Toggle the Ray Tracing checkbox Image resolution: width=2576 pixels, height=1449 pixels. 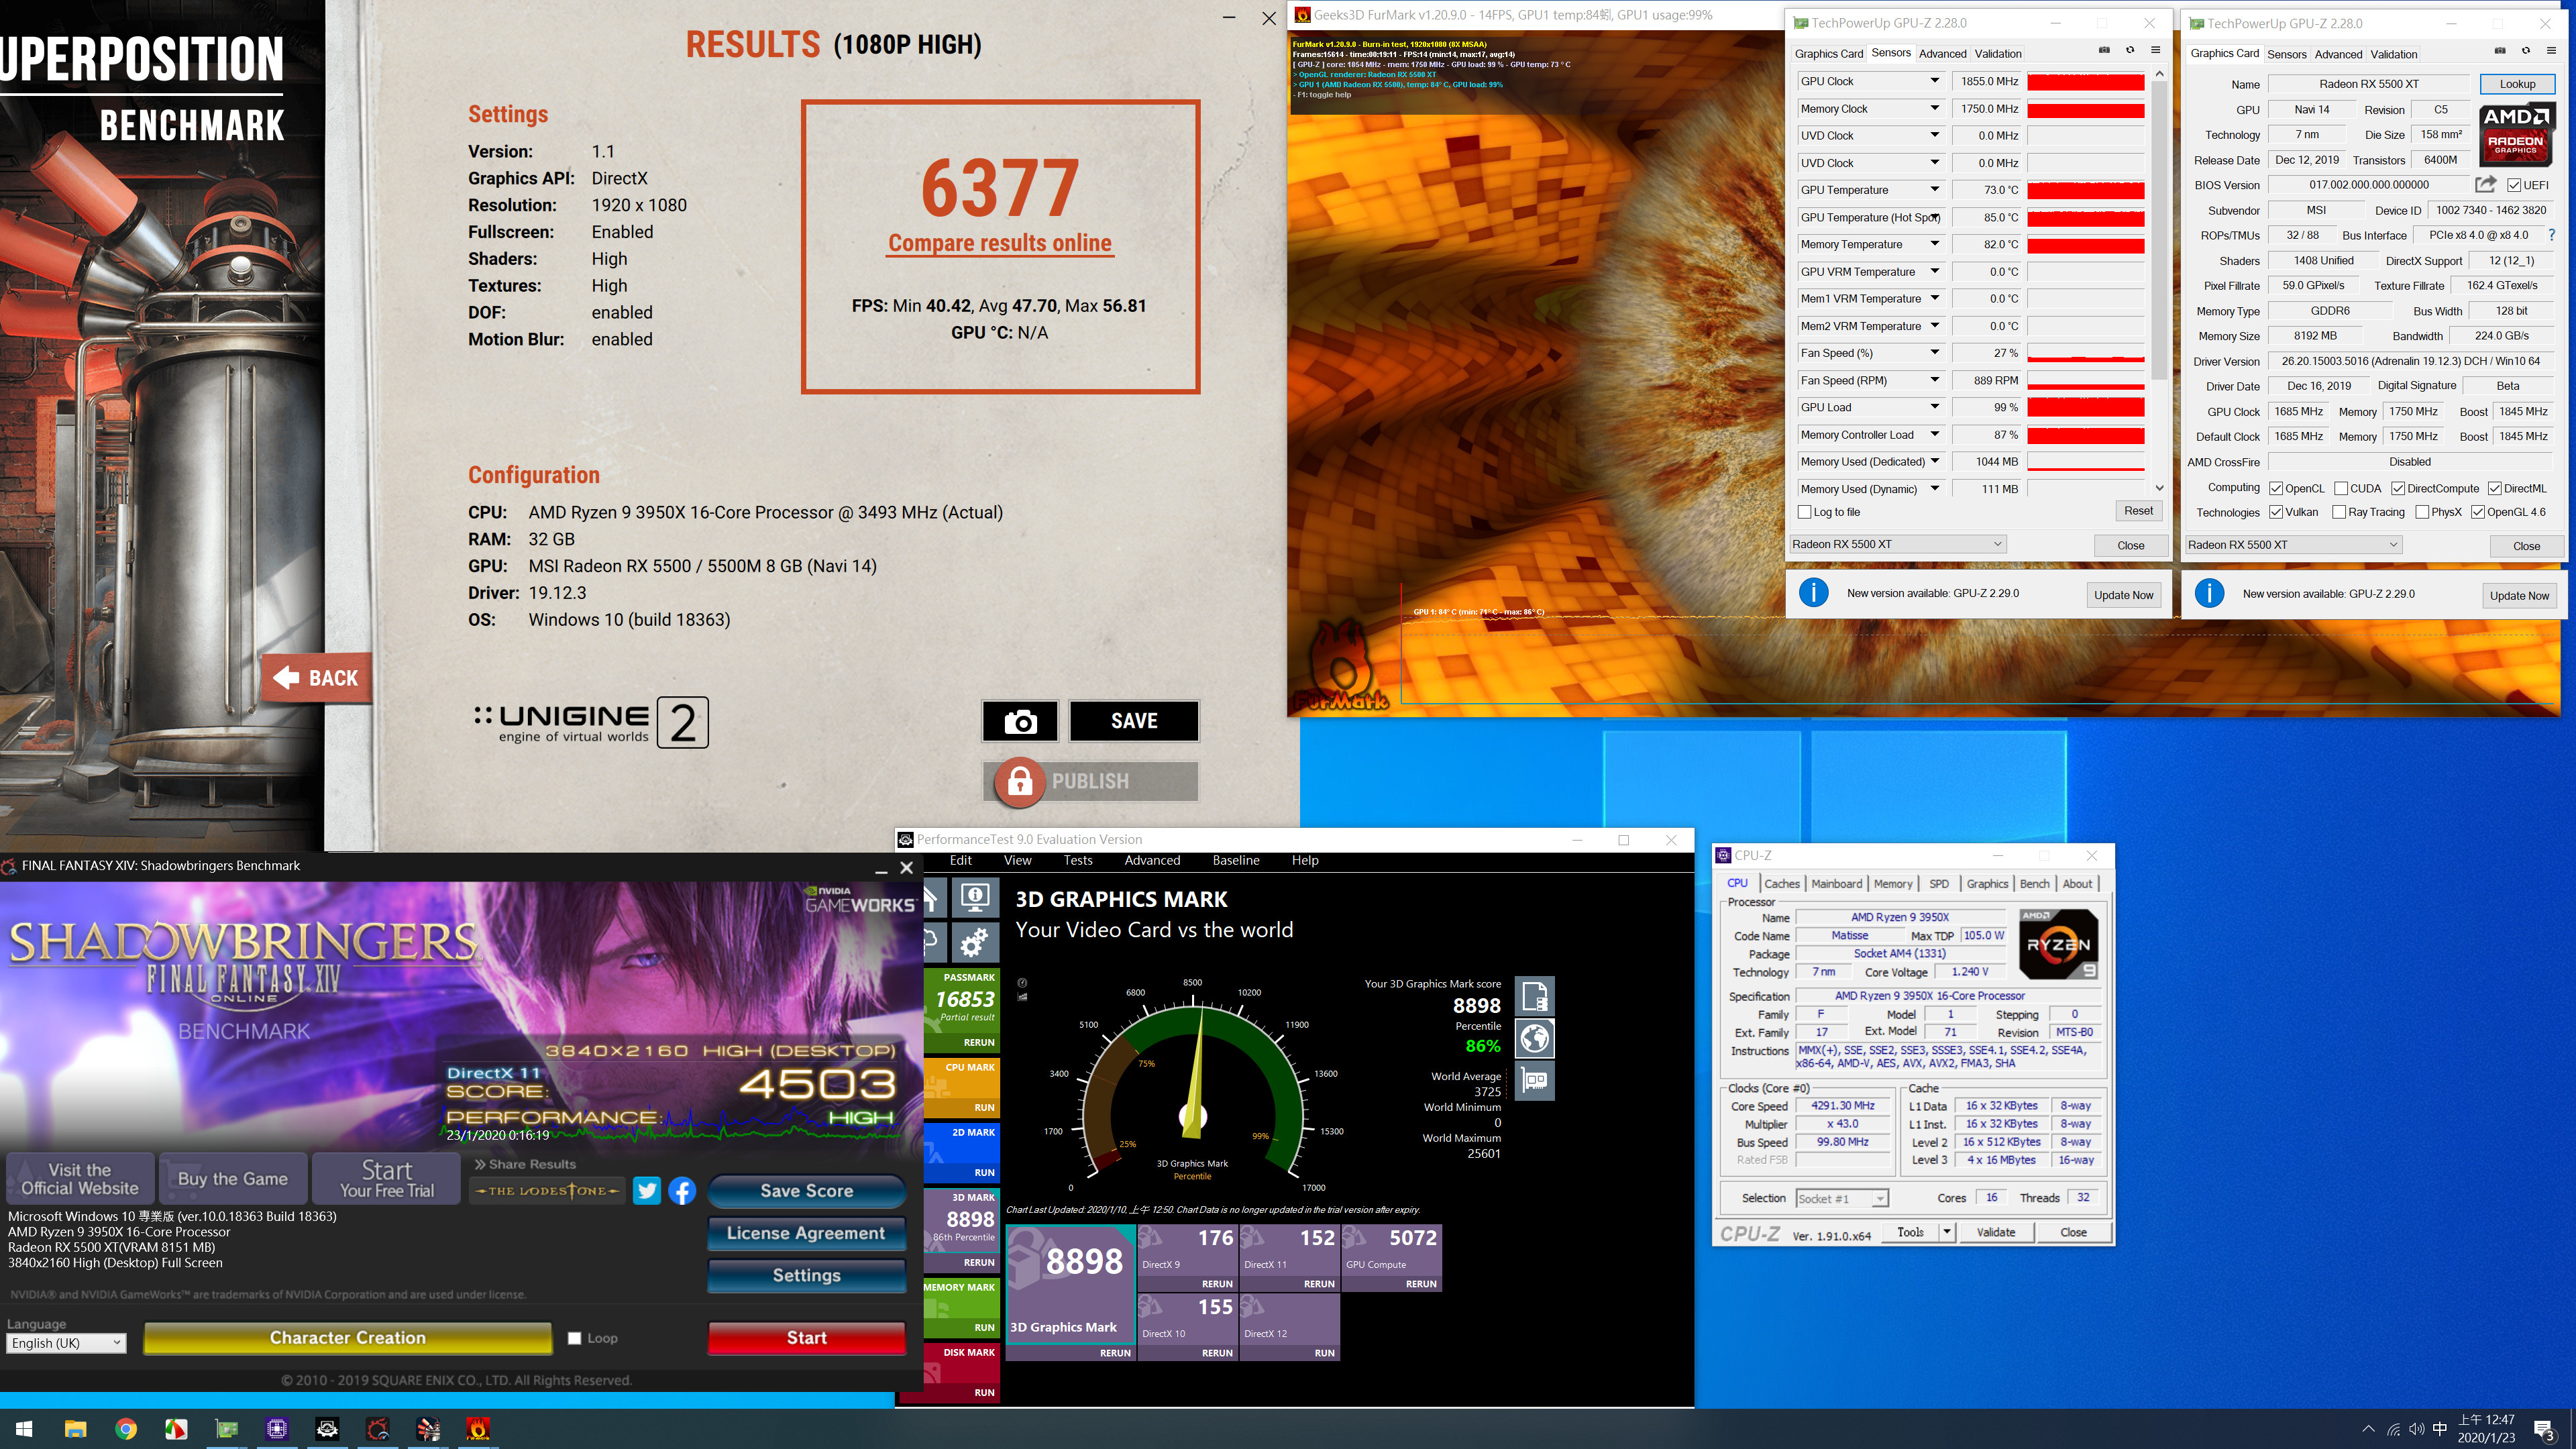(2339, 512)
